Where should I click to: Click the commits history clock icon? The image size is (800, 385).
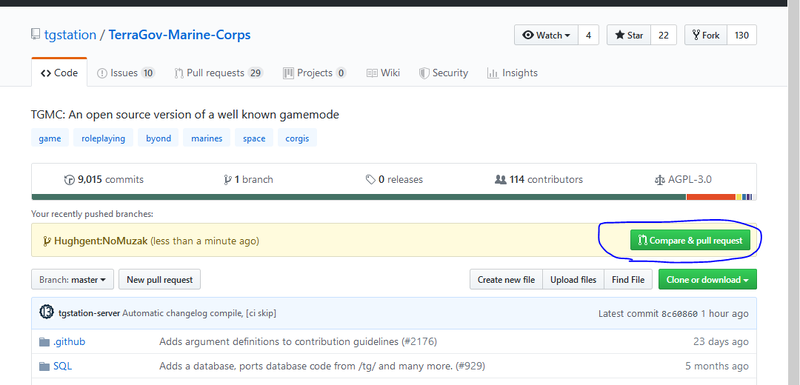coord(69,179)
